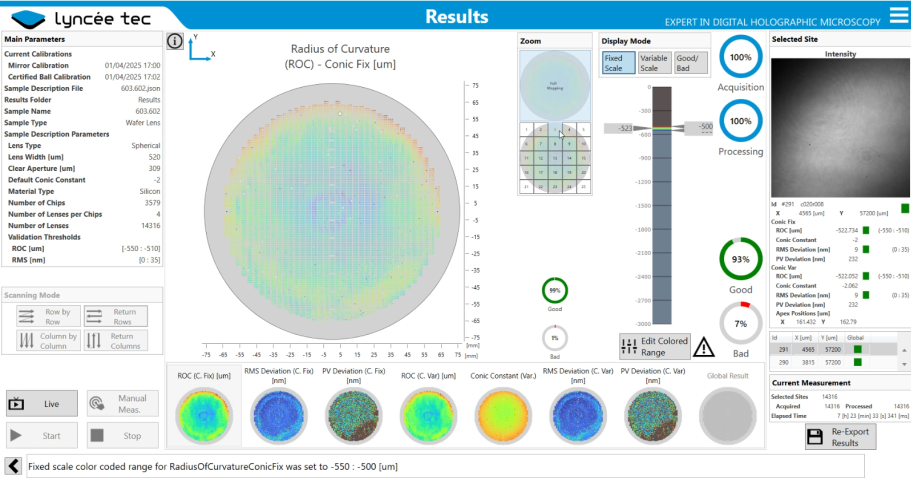Click the info icon above the wafer map
The width and height of the screenshot is (911, 479).
coord(174,41)
